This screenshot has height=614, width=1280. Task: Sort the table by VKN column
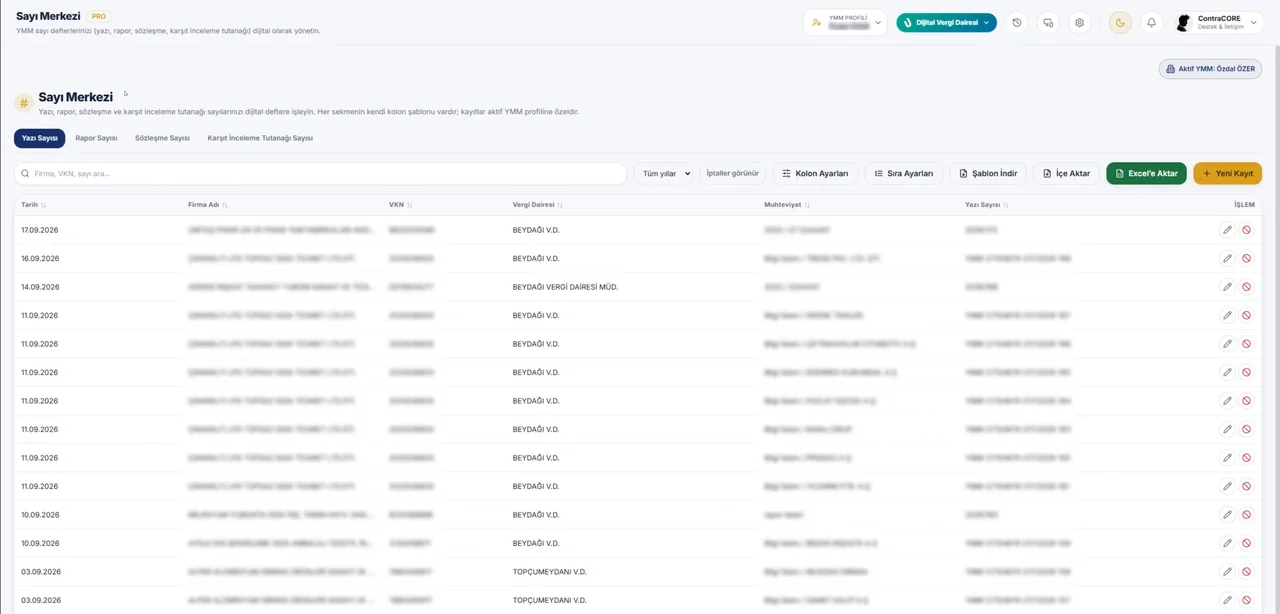tap(400, 205)
